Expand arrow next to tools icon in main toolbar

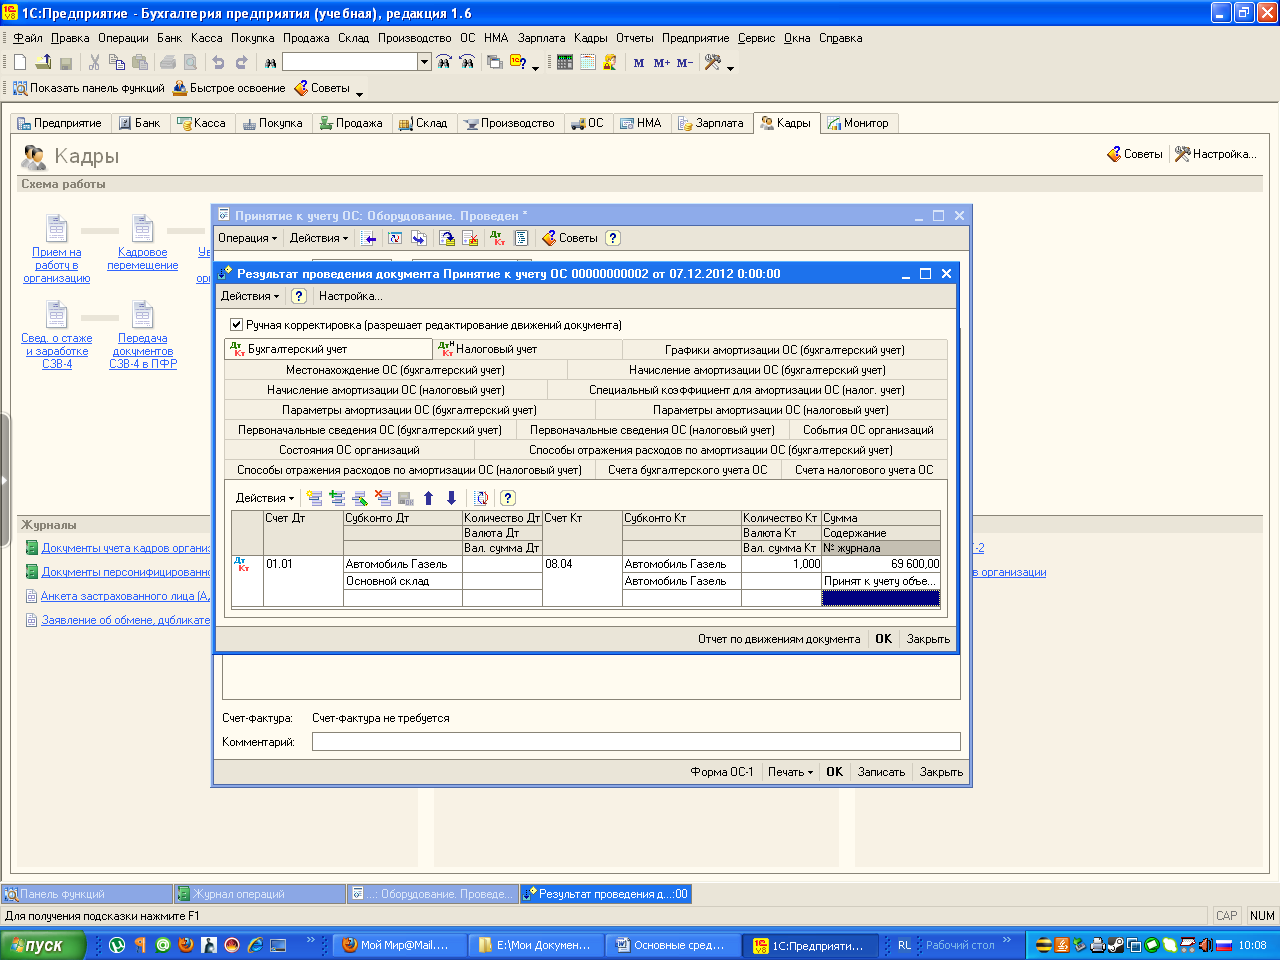coord(730,66)
